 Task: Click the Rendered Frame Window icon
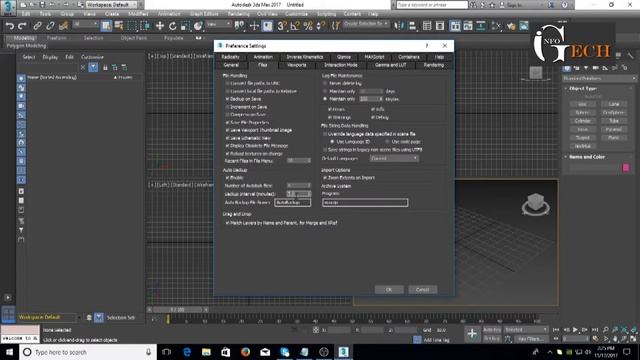pyautogui.click(x=524, y=26)
